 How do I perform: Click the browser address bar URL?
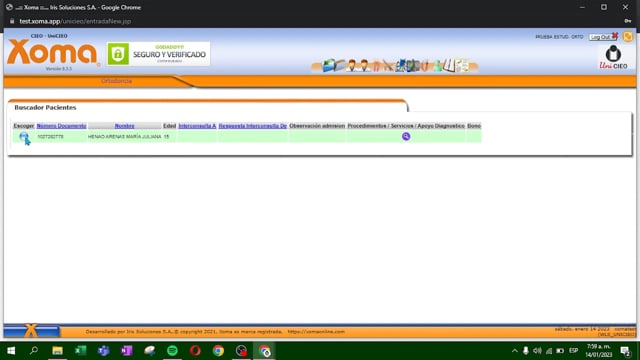(x=75, y=21)
